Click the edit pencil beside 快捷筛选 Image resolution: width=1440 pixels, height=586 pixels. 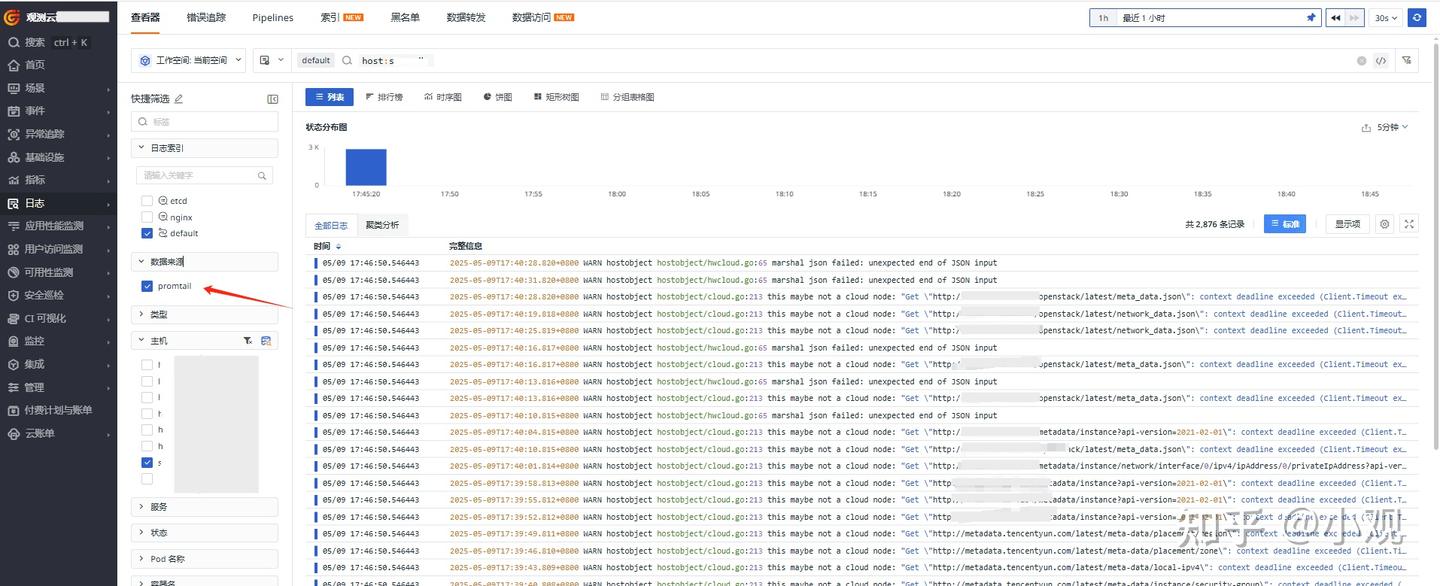tap(179, 99)
